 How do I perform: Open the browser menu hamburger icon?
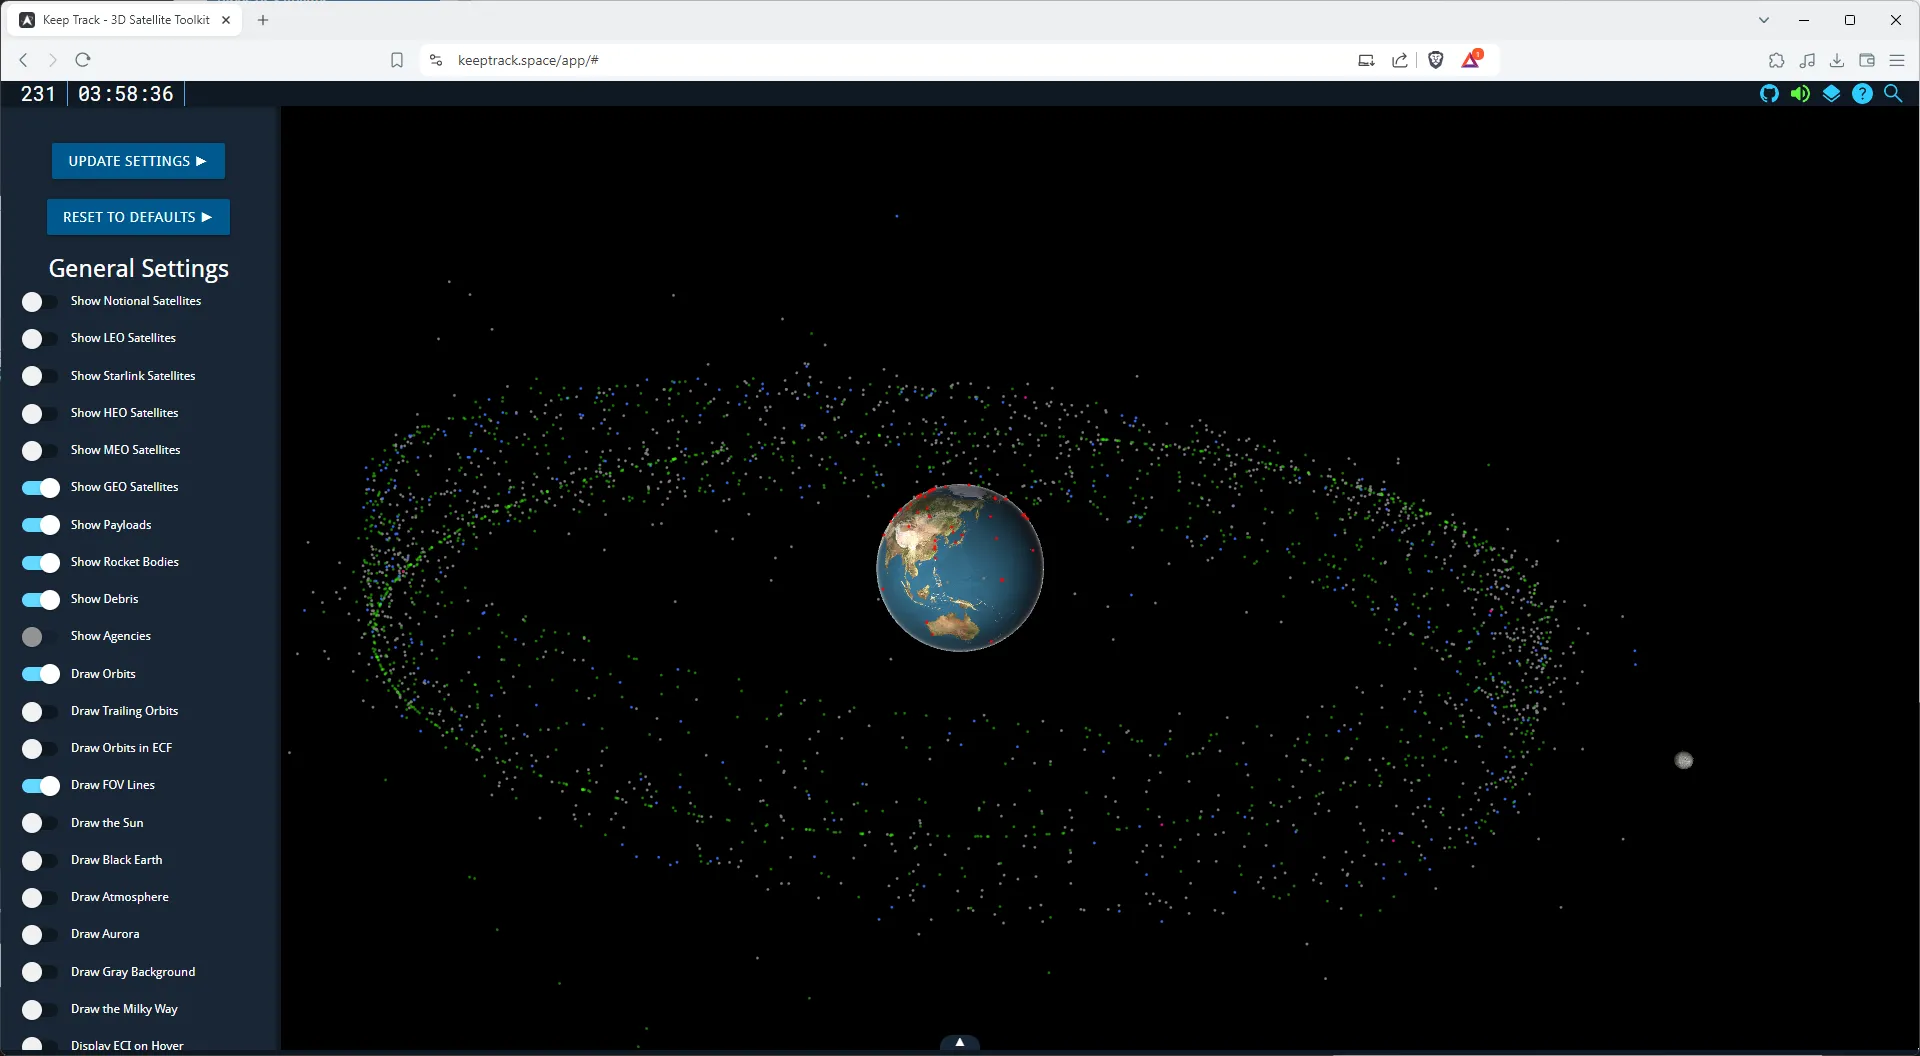(1897, 60)
